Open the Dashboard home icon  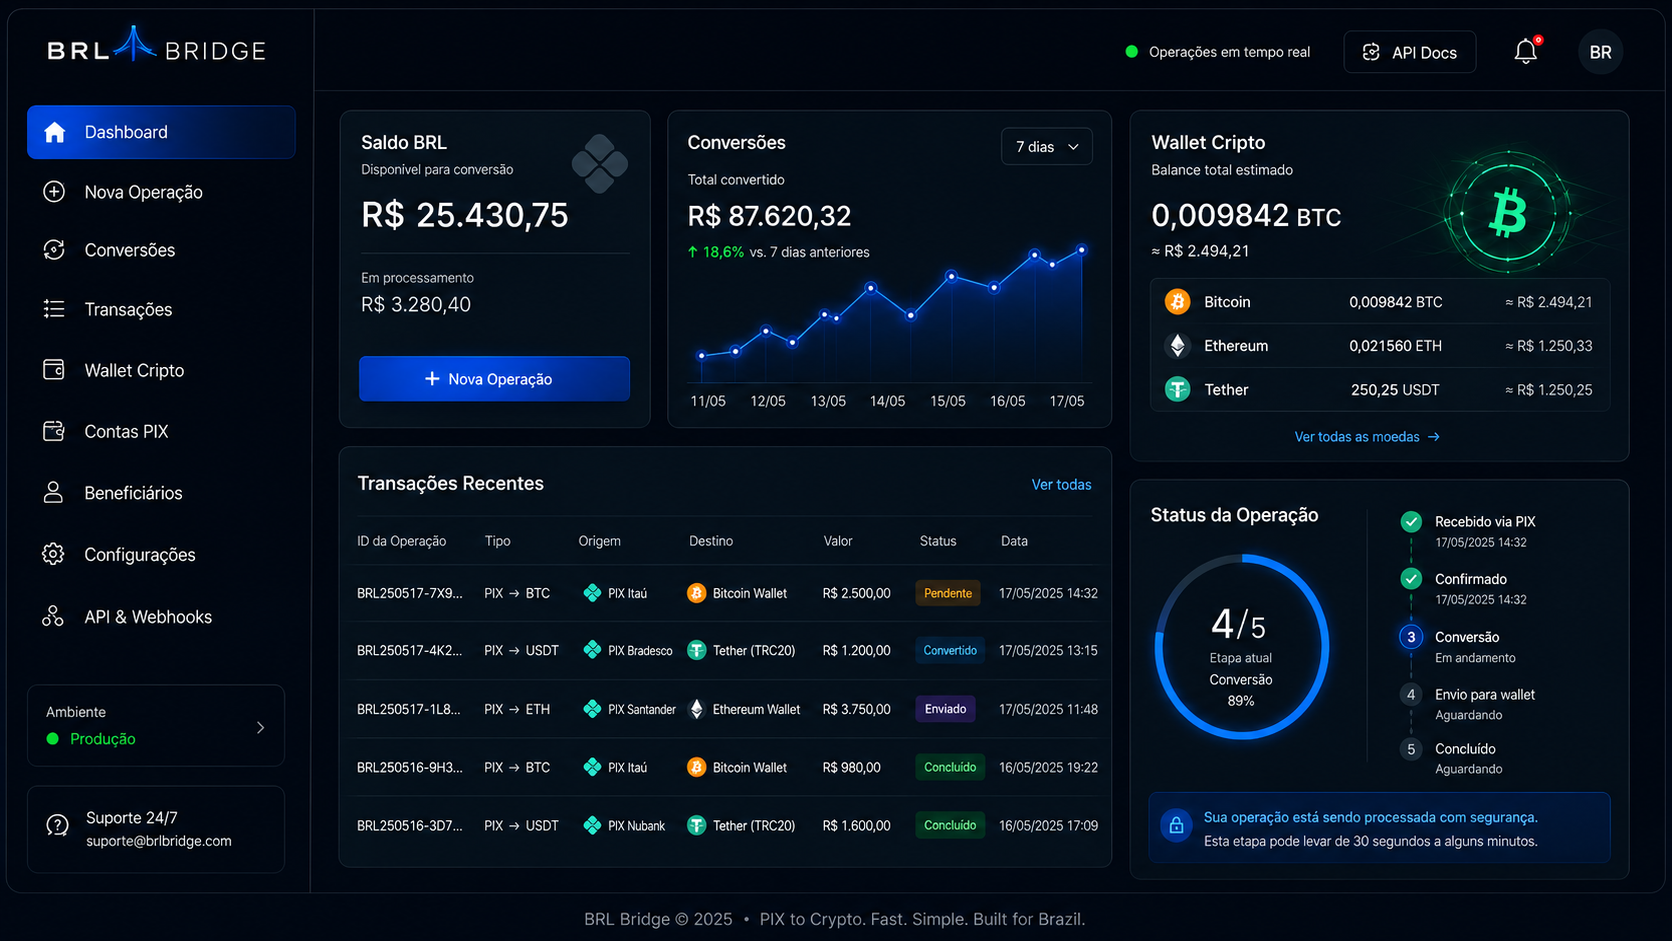(x=55, y=132)
